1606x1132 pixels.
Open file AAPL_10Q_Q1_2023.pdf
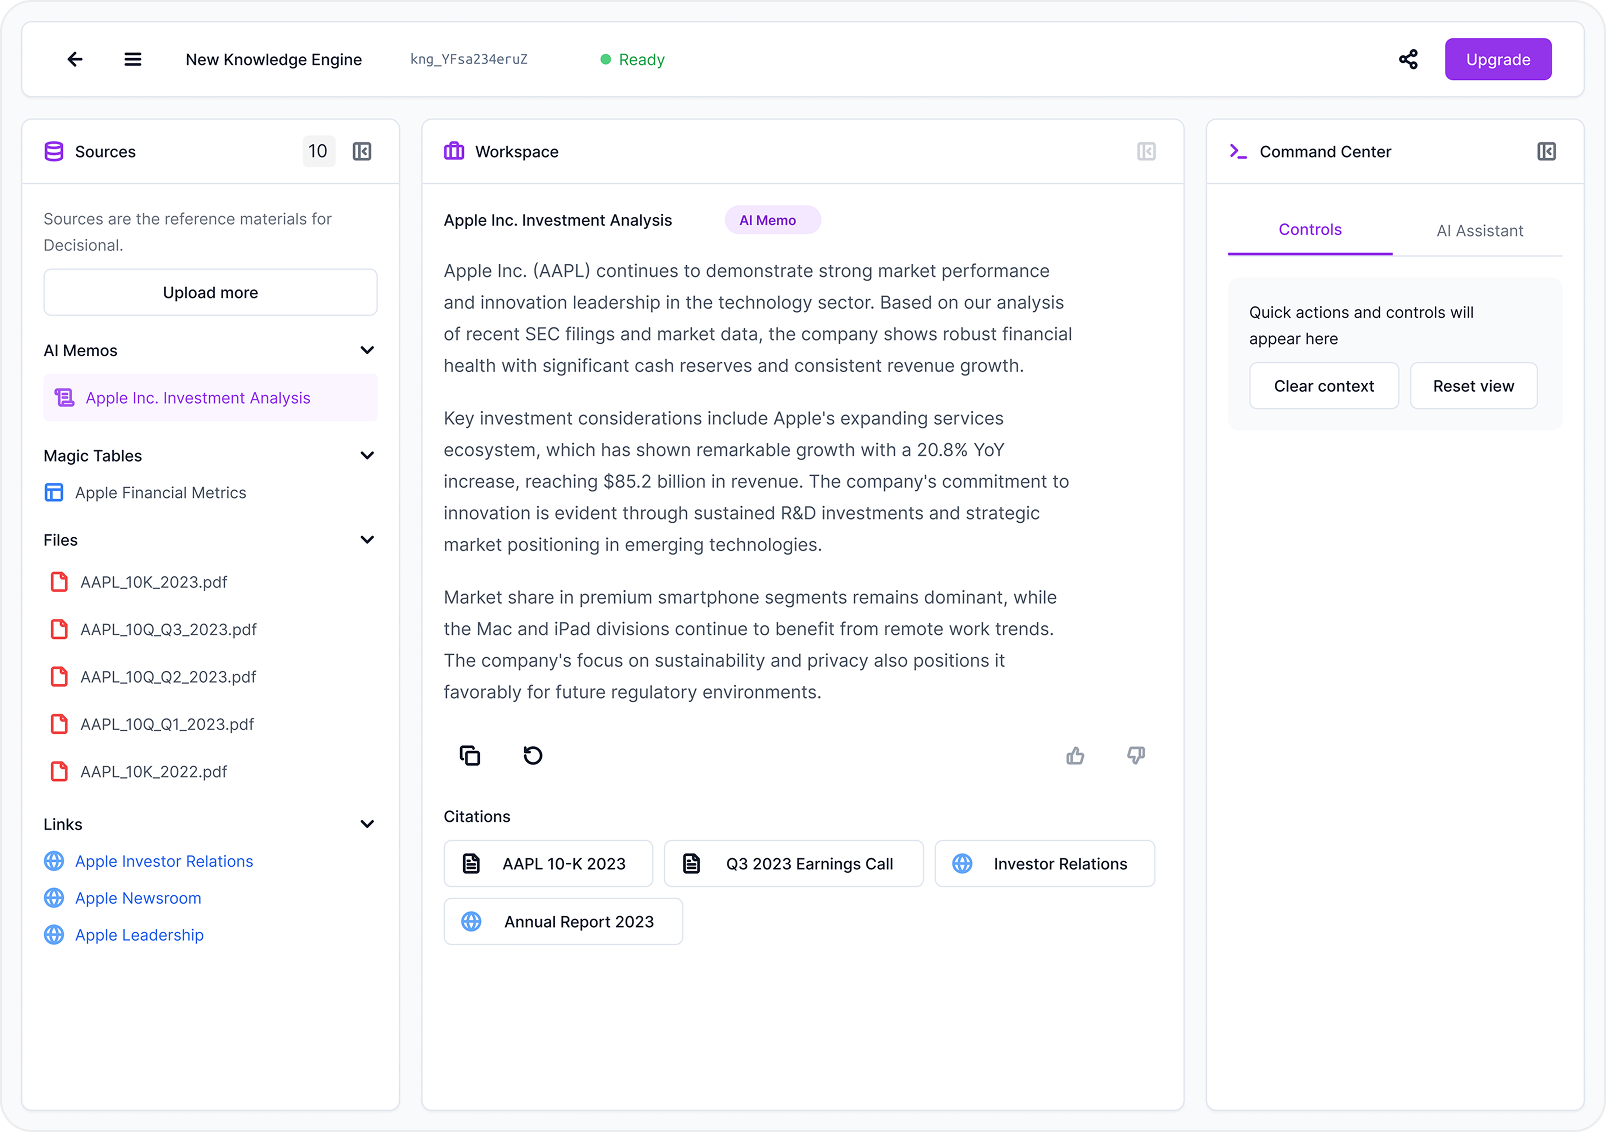(x=167, y=724)
